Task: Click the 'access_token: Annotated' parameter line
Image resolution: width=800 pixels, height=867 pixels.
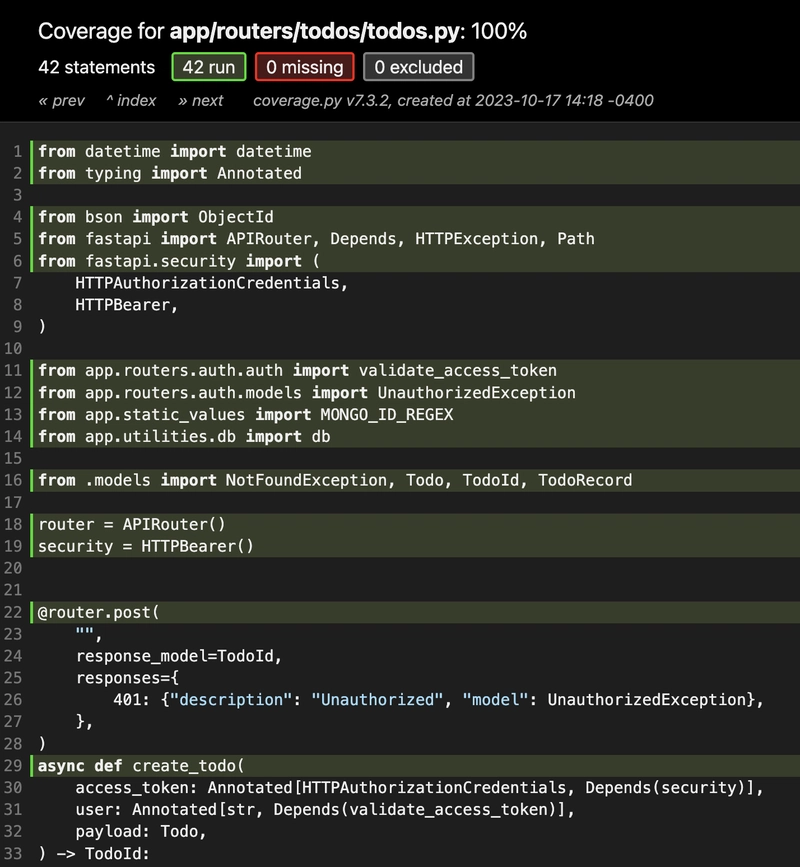Action: click(420, 787)
